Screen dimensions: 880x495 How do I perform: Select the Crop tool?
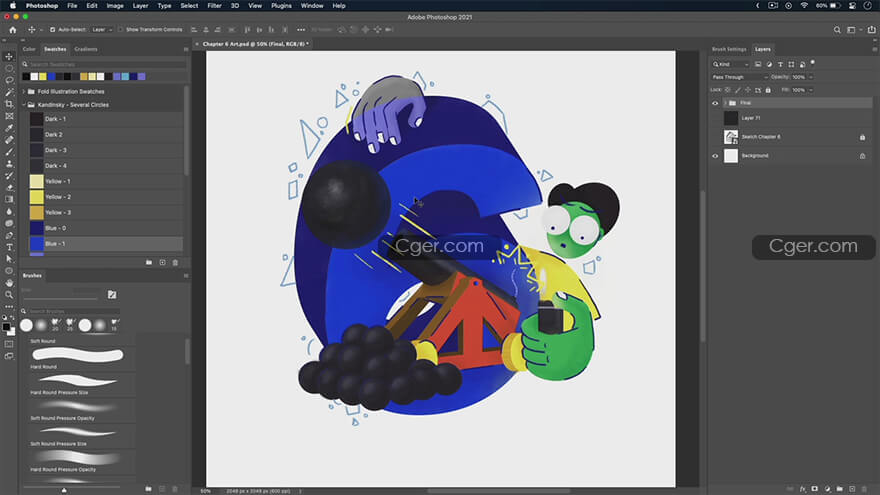9,104
